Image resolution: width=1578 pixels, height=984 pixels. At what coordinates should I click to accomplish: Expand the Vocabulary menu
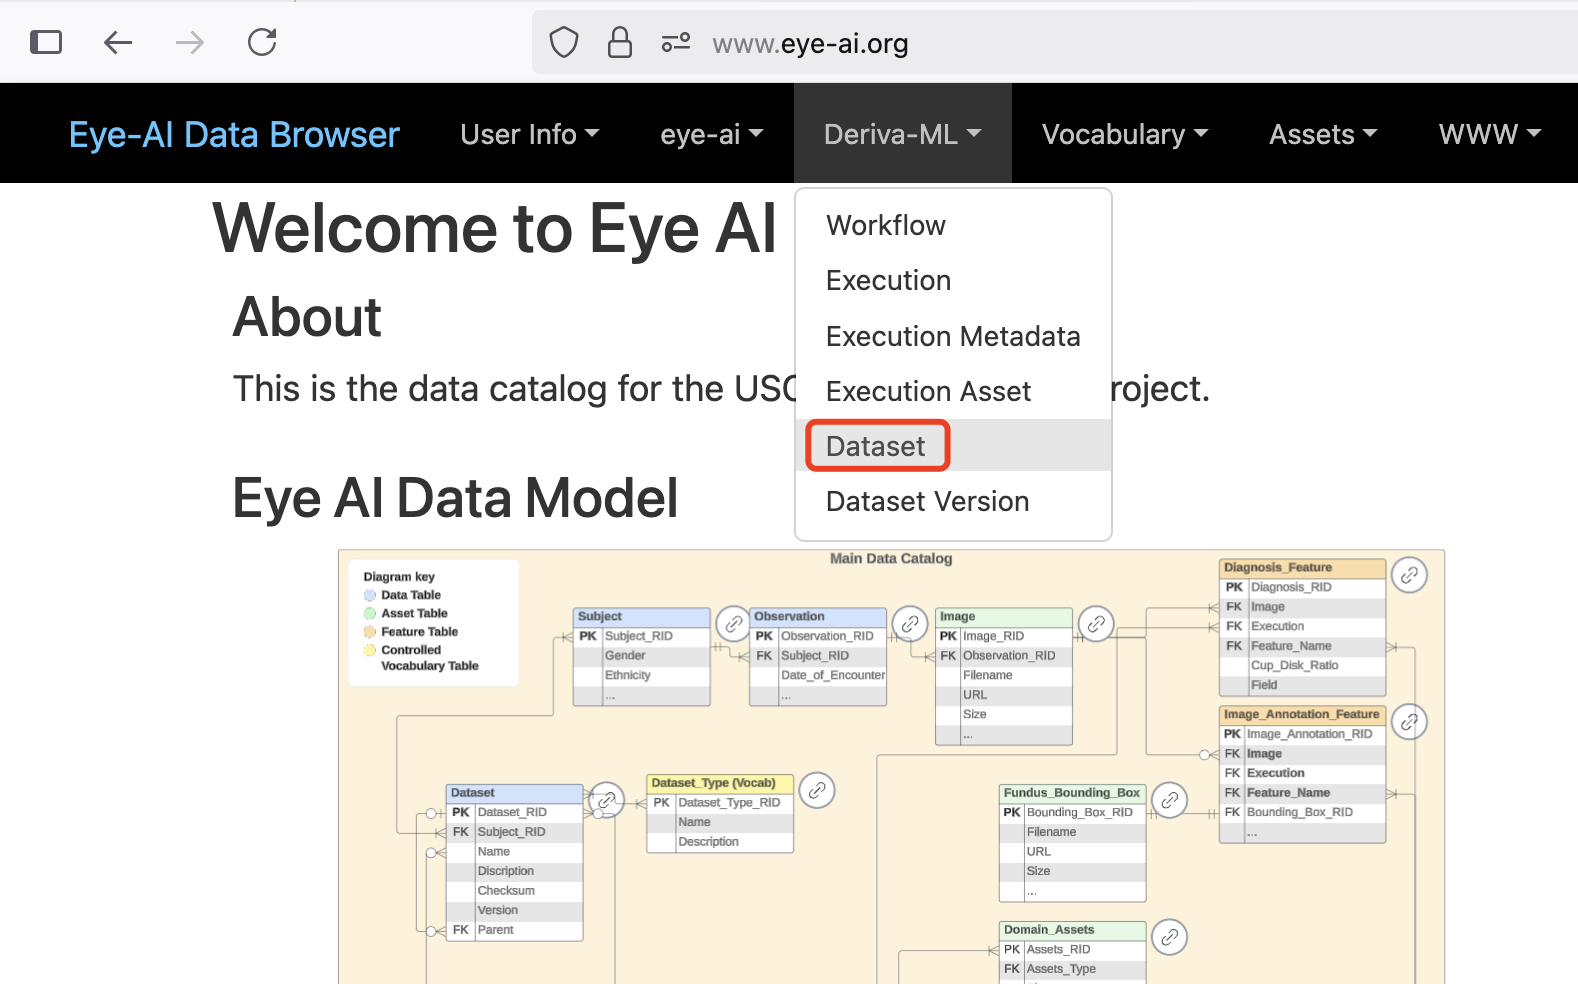1125,134
